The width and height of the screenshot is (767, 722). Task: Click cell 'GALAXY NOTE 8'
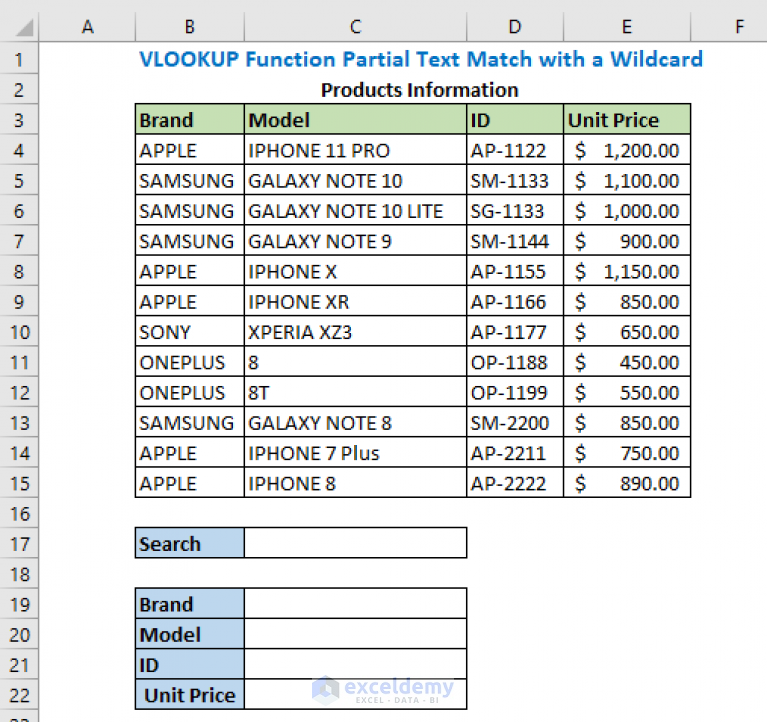coord(356,423)
